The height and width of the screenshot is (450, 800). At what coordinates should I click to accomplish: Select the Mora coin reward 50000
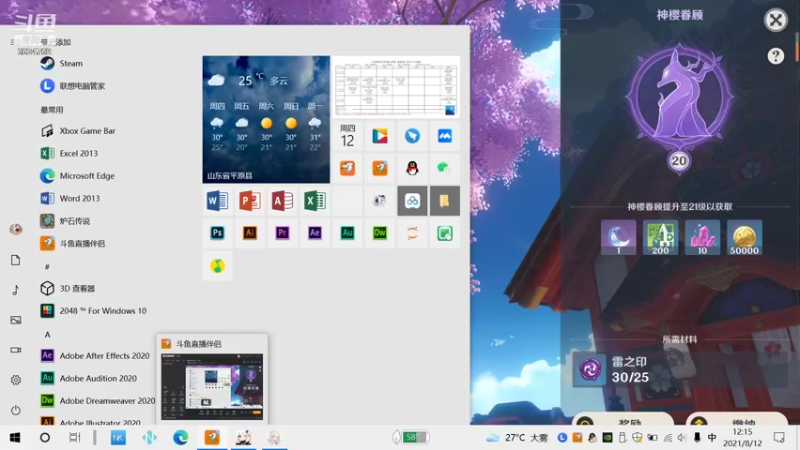click(x=744, y=238)
